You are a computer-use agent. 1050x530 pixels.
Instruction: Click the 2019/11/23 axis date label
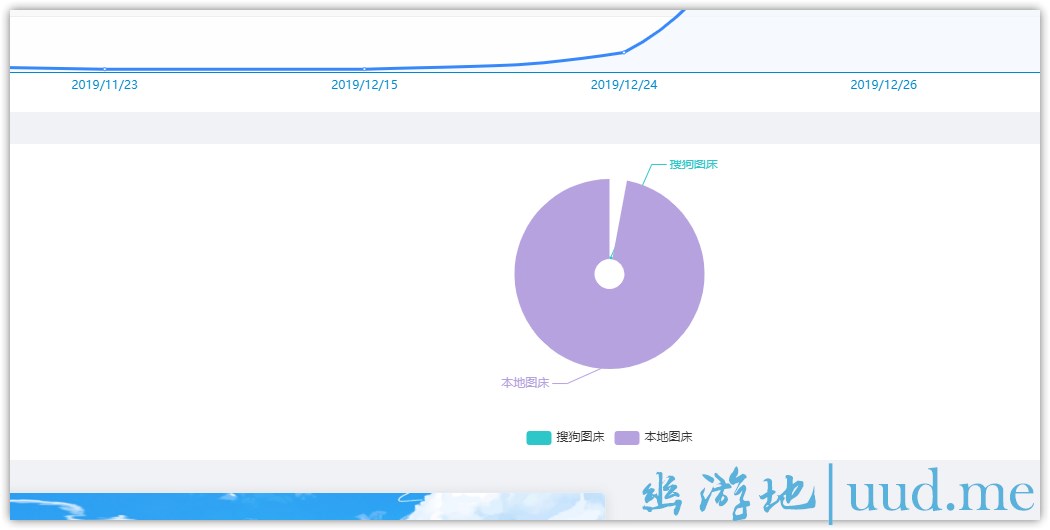(105, 85)
